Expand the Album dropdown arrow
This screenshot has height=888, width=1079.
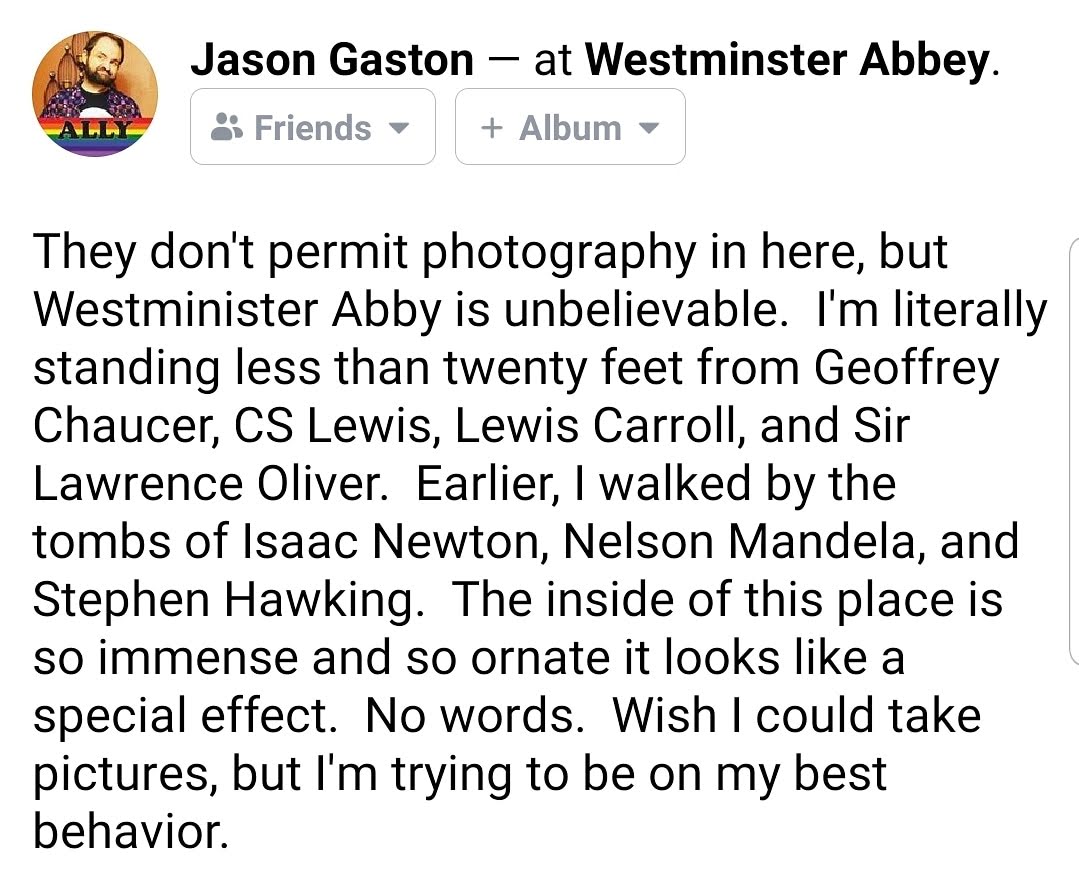648,129
